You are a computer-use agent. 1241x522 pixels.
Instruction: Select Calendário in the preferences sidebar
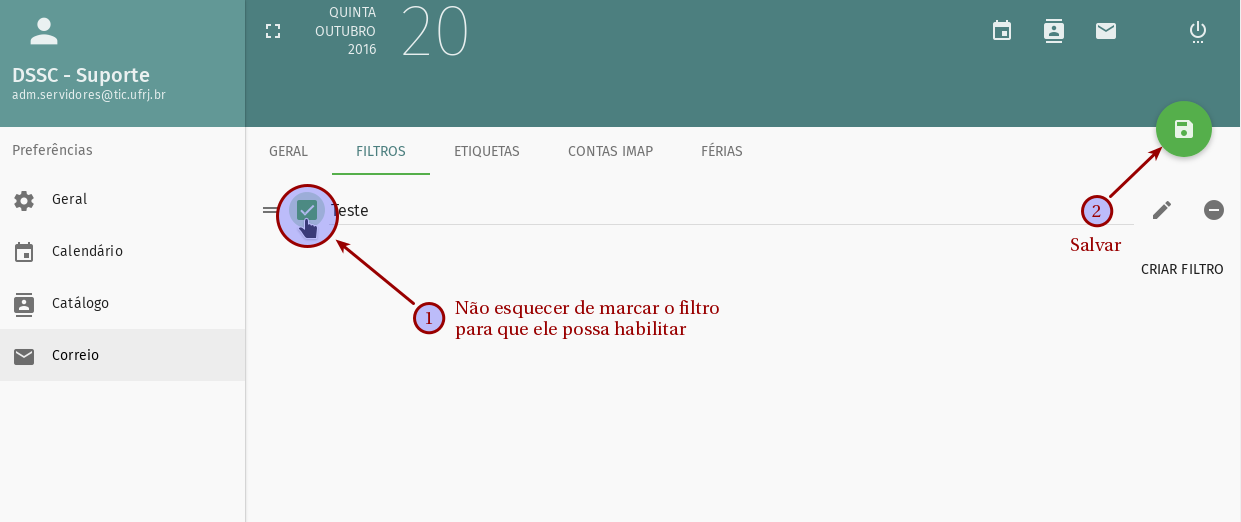[87, 252]
